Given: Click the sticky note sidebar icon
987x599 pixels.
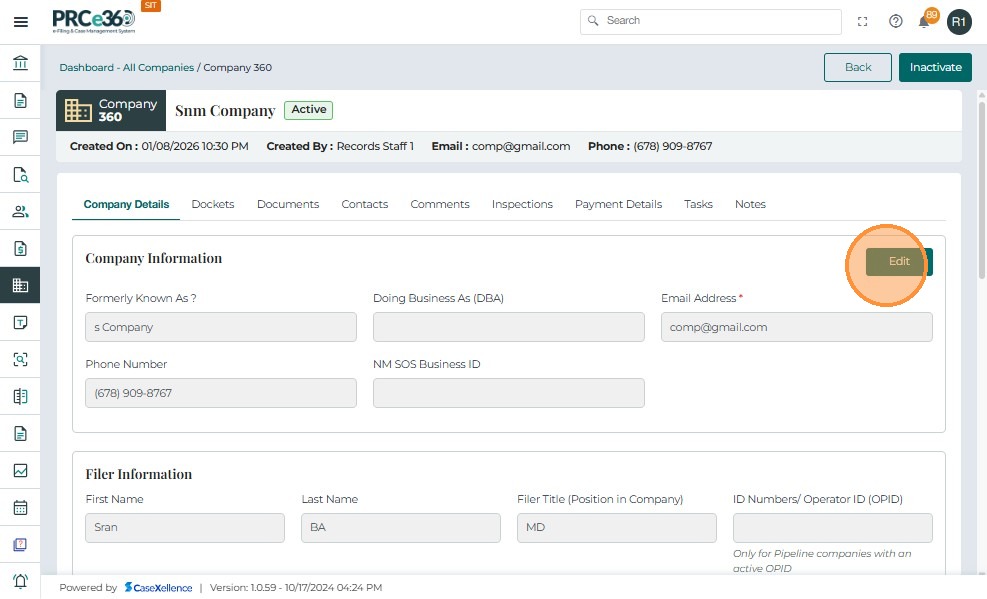Looking at the screenshot, I should click(x=20, y=322).
